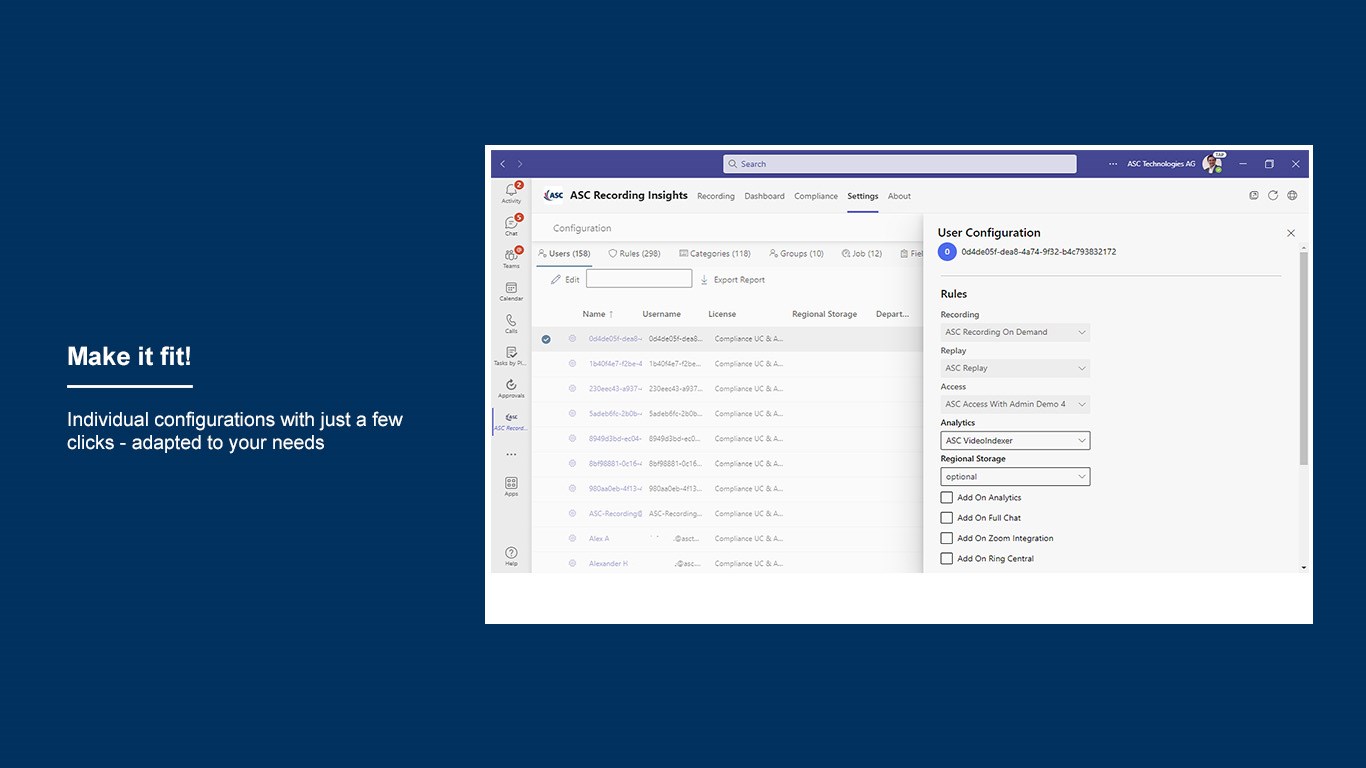Open the About tab
This screenshot has height=768, width=1366.
(x=899, y=196)
